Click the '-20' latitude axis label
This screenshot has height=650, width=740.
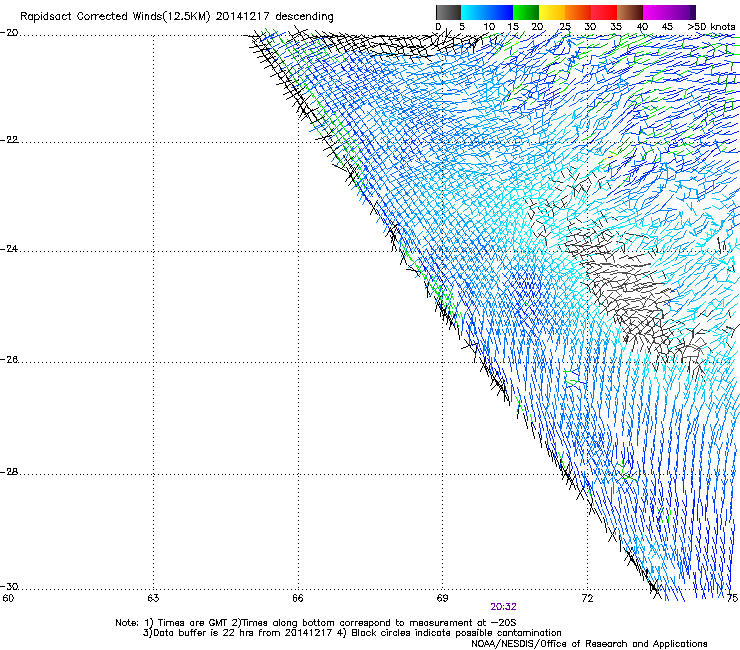coord(9,33)
